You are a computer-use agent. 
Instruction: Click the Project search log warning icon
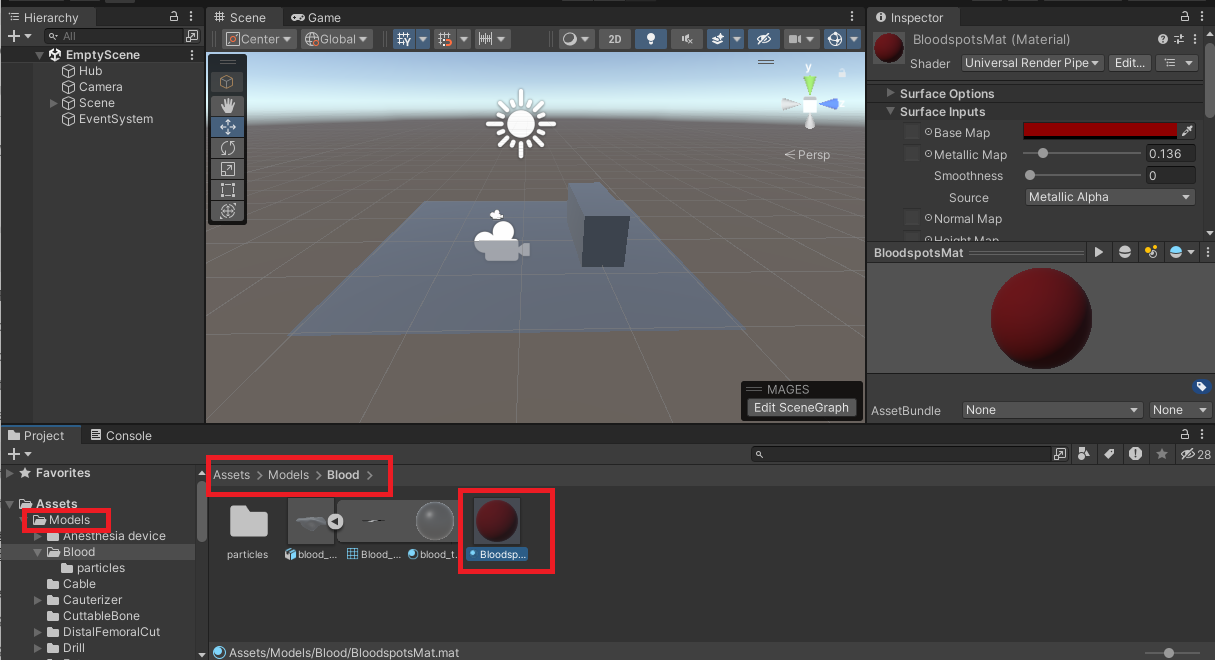coord(1135,454)
